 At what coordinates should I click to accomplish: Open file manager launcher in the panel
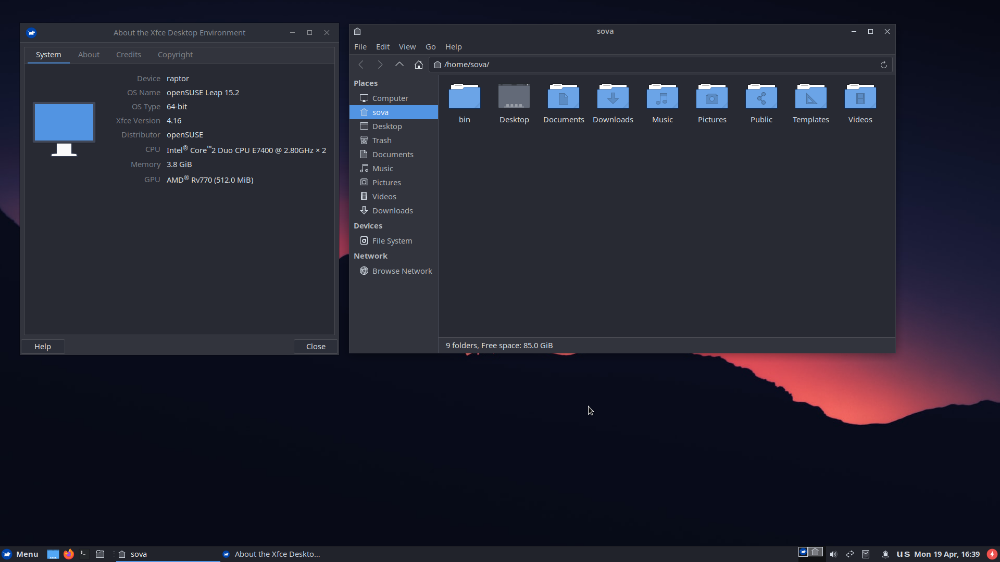pyautogui.click(x=99, y=554)
